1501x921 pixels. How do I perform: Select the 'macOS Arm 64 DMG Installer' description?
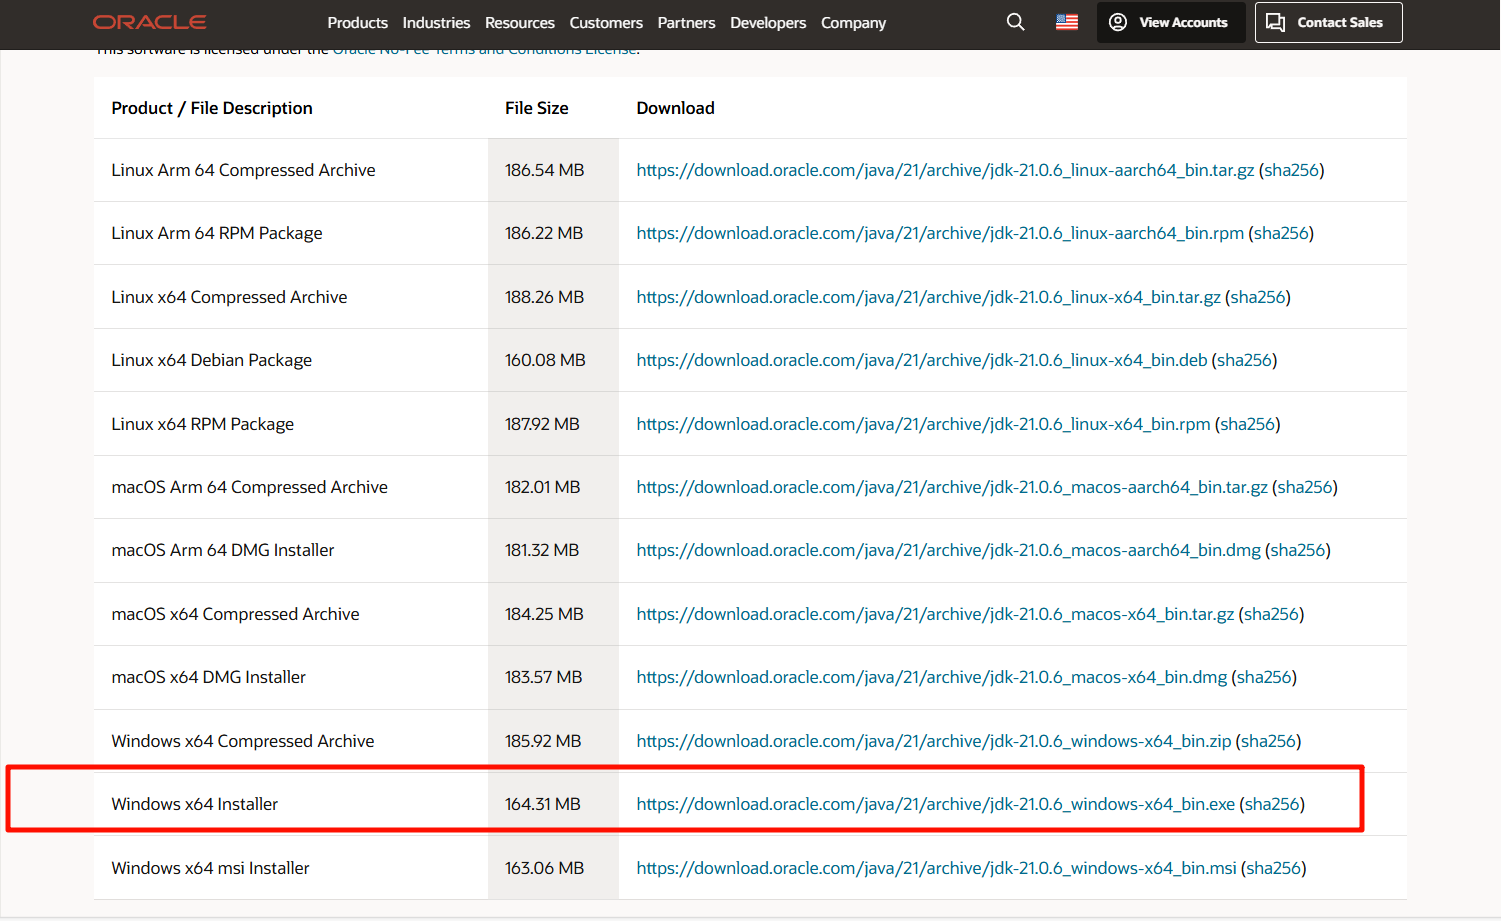(x=223, y=550)
